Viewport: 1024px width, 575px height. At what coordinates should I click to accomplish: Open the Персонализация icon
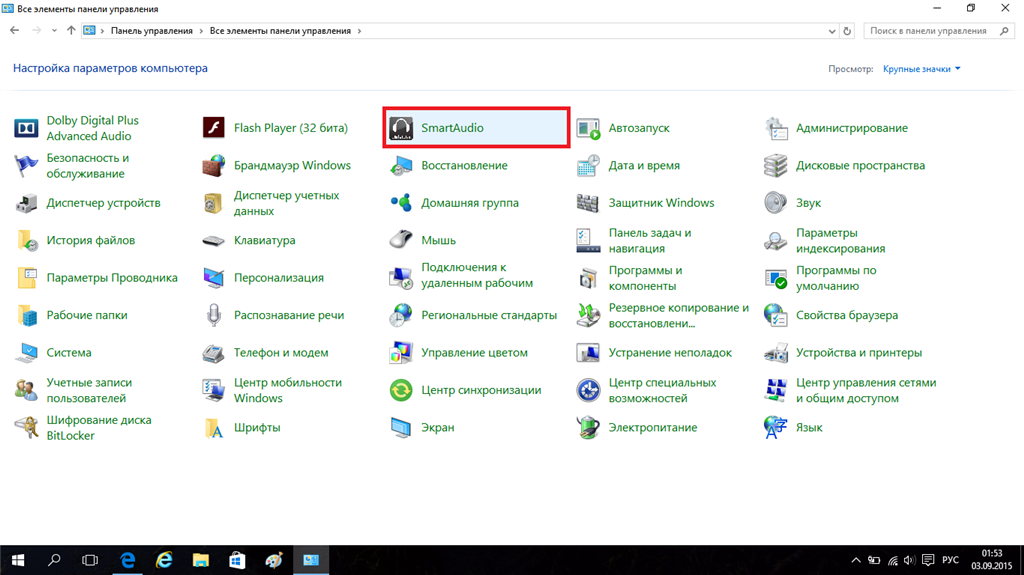214,278
